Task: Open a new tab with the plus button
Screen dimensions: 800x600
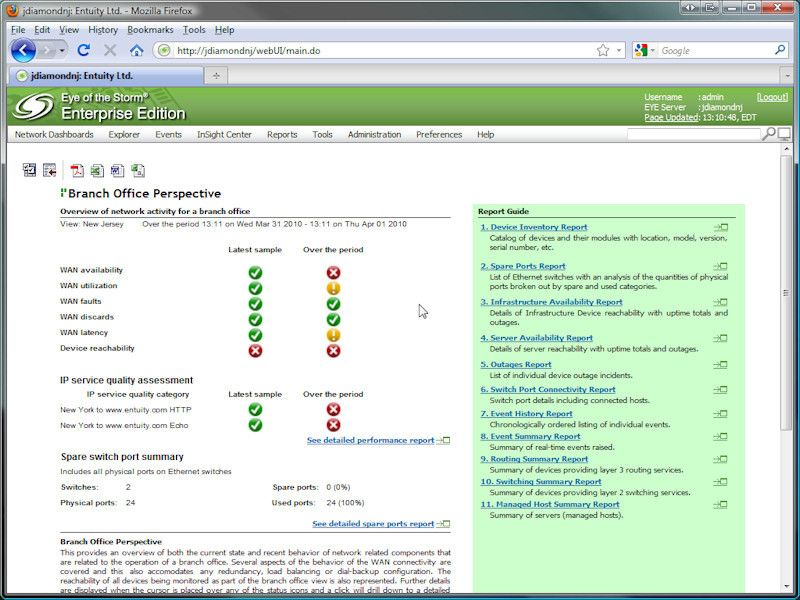Action: pyautogui.click(x=216, y=76)
